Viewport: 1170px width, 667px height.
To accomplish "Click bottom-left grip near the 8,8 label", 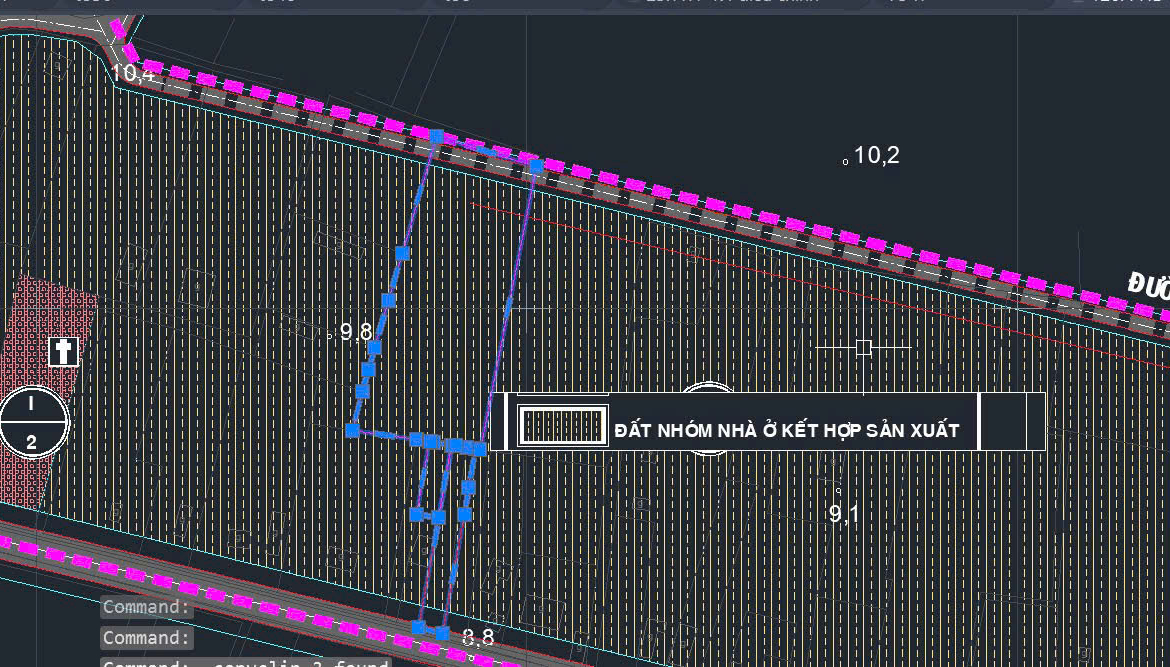I will pyautogui.click(x=419, y=627).
